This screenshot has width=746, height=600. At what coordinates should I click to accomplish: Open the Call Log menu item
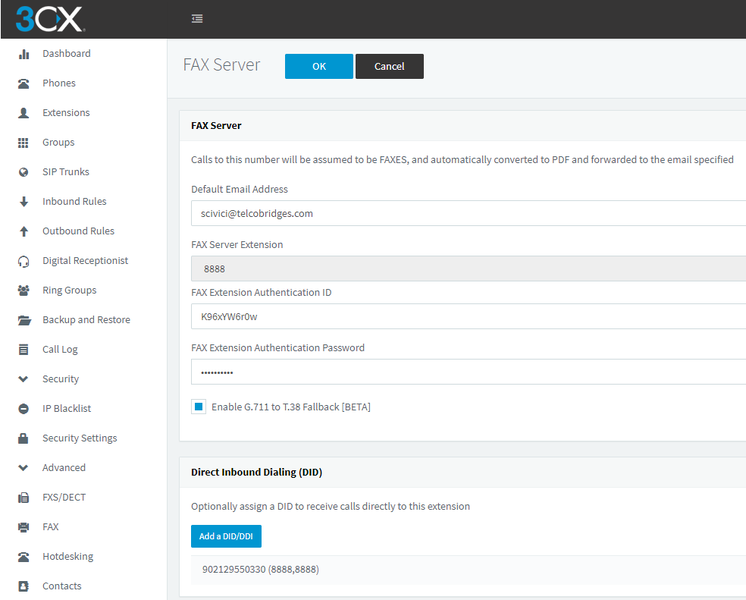(x=60, y=349)
